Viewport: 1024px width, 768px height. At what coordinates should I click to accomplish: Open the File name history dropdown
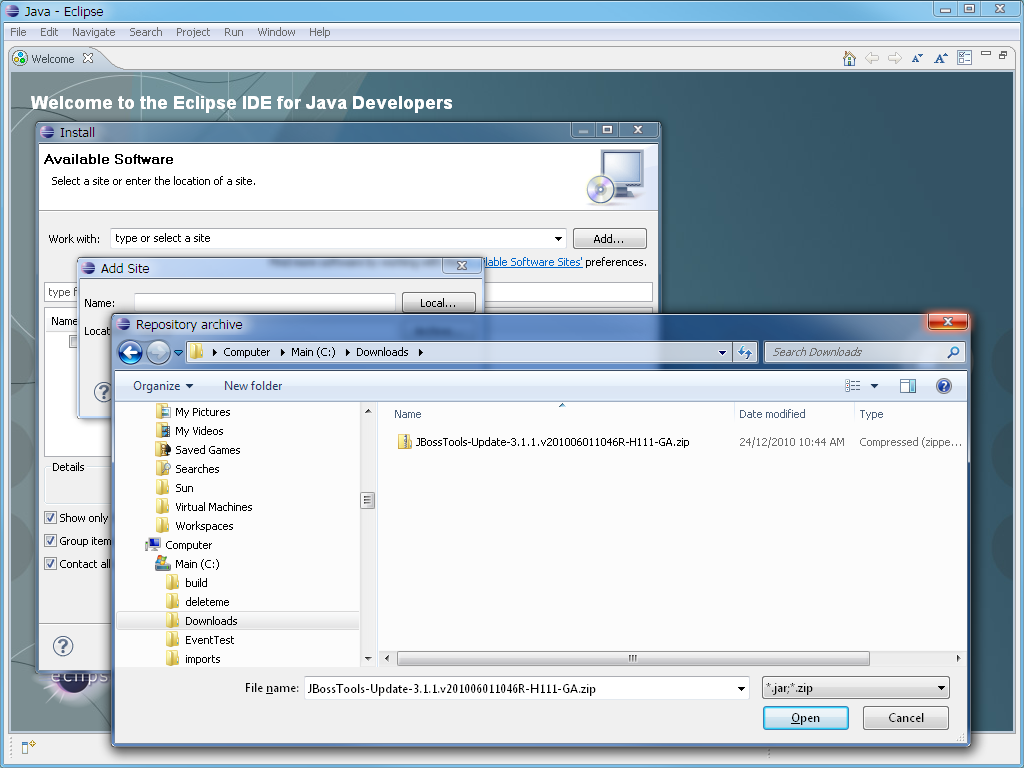[x=741, y=688]
